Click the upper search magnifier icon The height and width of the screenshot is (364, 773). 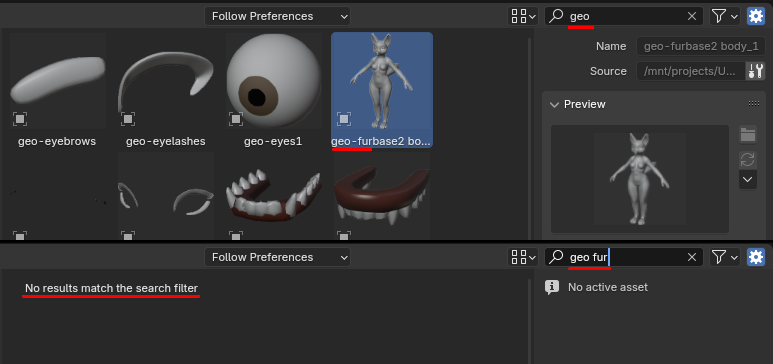coord(556,16)
